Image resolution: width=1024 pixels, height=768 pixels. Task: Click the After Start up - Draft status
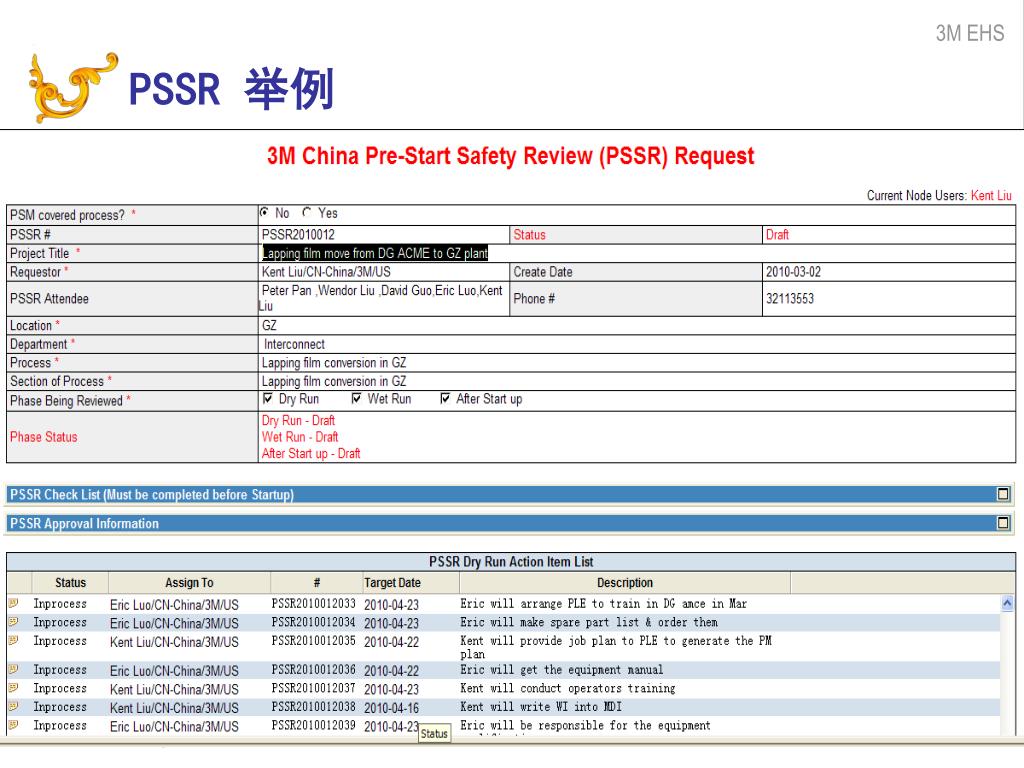[x=311, y=453]
